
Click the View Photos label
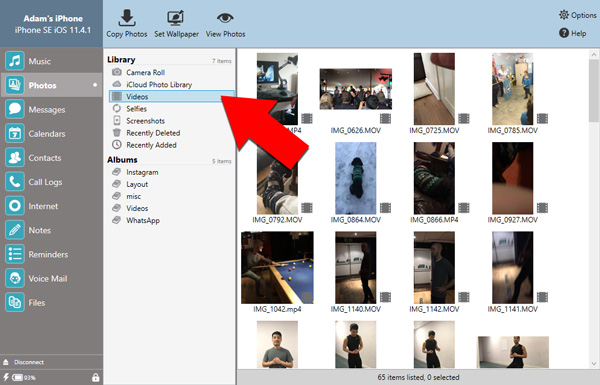pos(225,34)
